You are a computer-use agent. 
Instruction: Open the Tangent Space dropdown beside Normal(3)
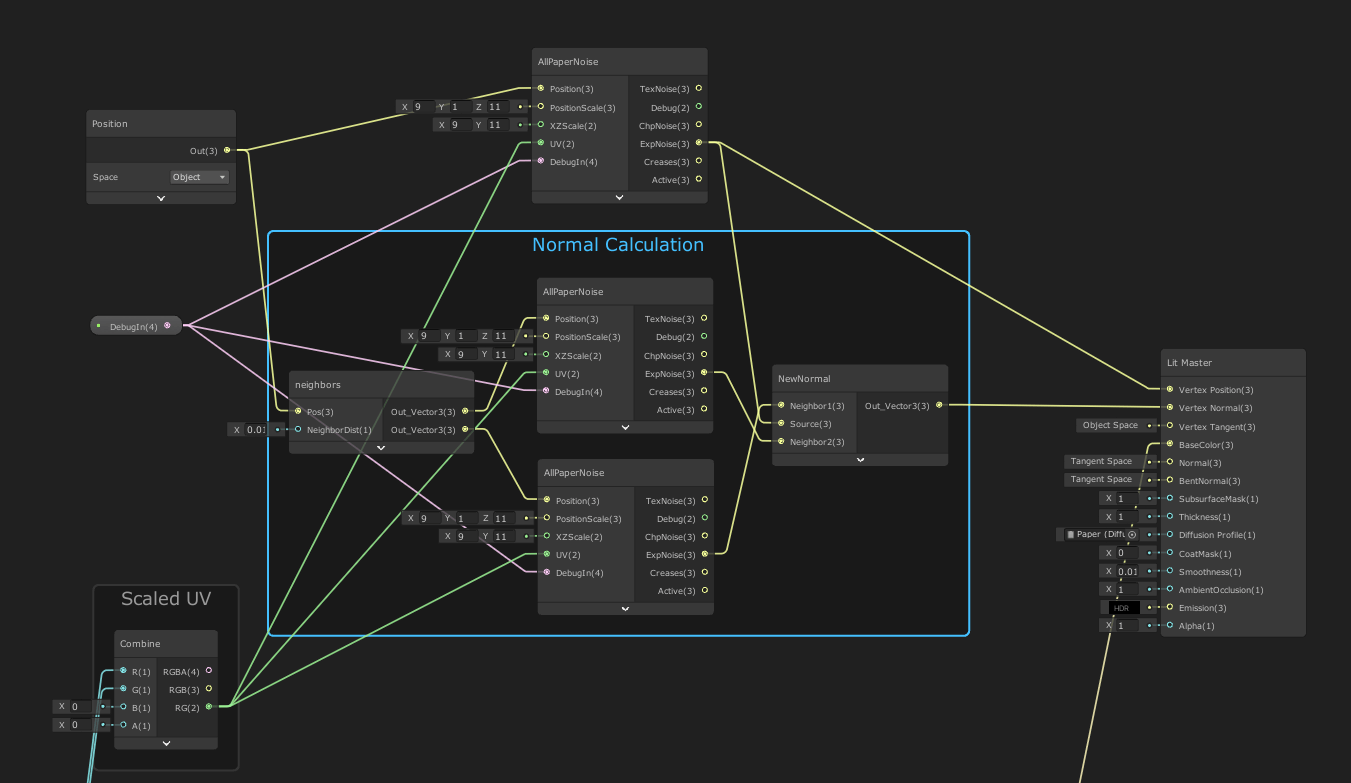point(1099,461)
